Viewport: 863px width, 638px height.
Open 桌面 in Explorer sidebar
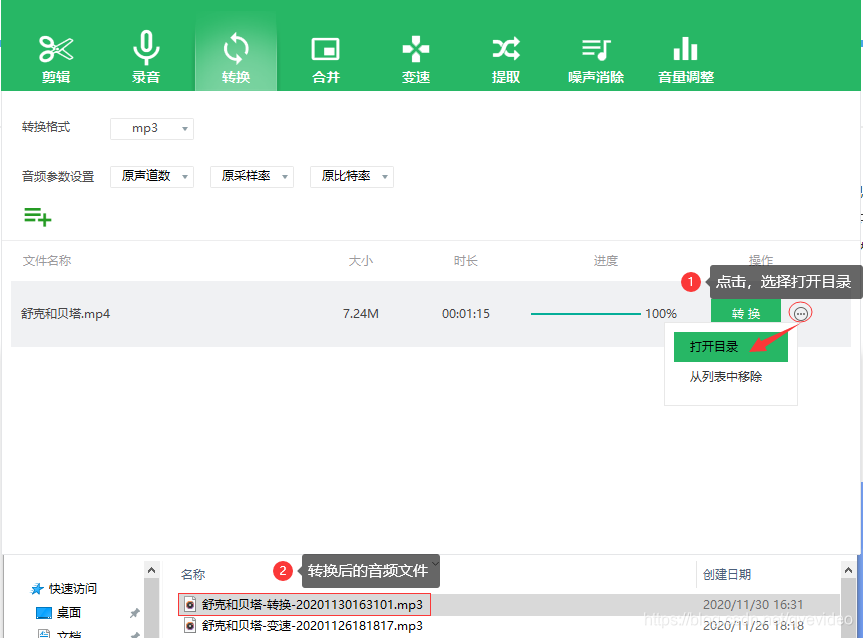click(68, 613)
